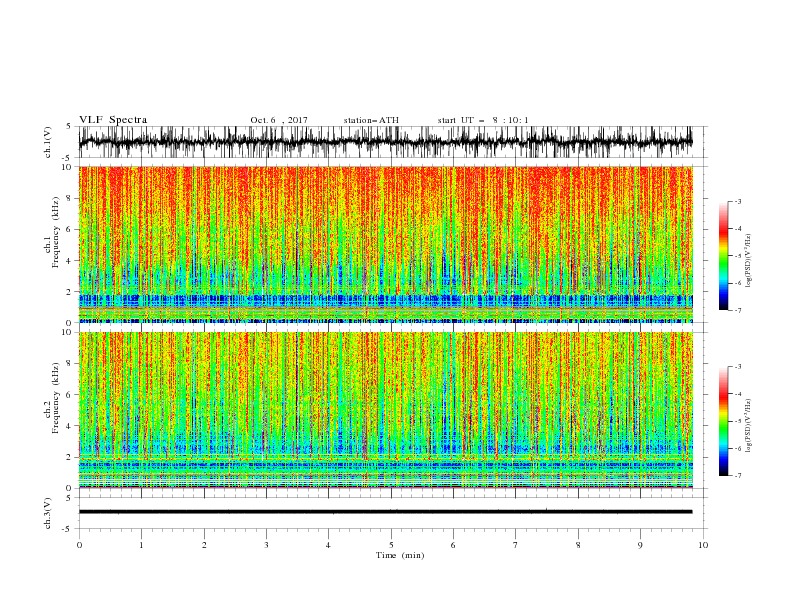Click the '9' tick on the Time axis

point(640,545)
